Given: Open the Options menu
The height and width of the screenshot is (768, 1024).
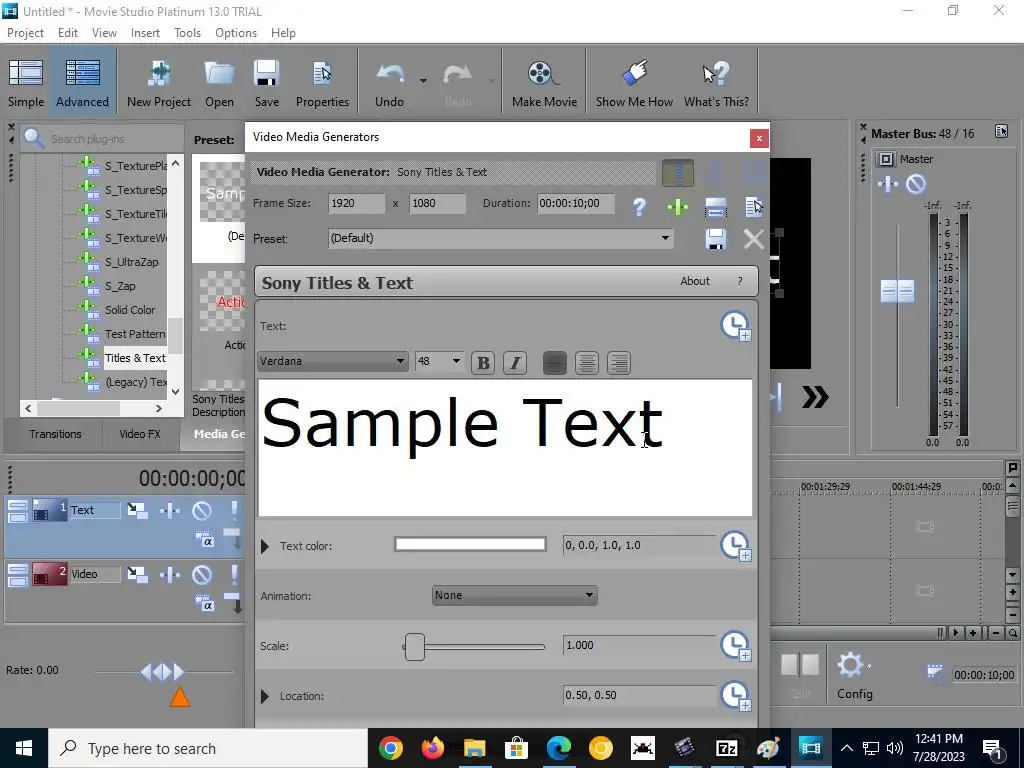Looking at the screenshot, I should tap(236, 33).
